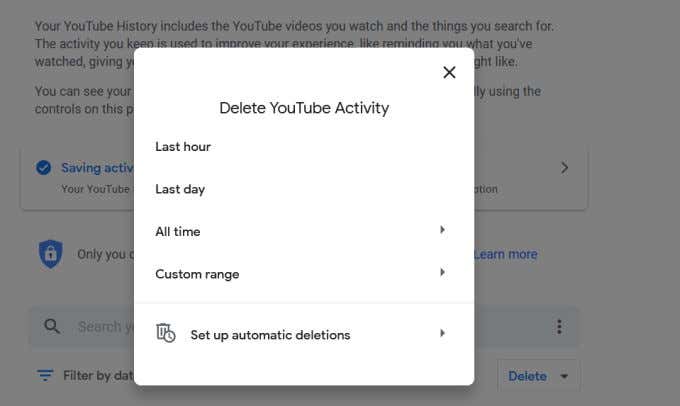Choose Last day deletion option
The height and width of the screenshot is (406, 680).
(180, 189)
